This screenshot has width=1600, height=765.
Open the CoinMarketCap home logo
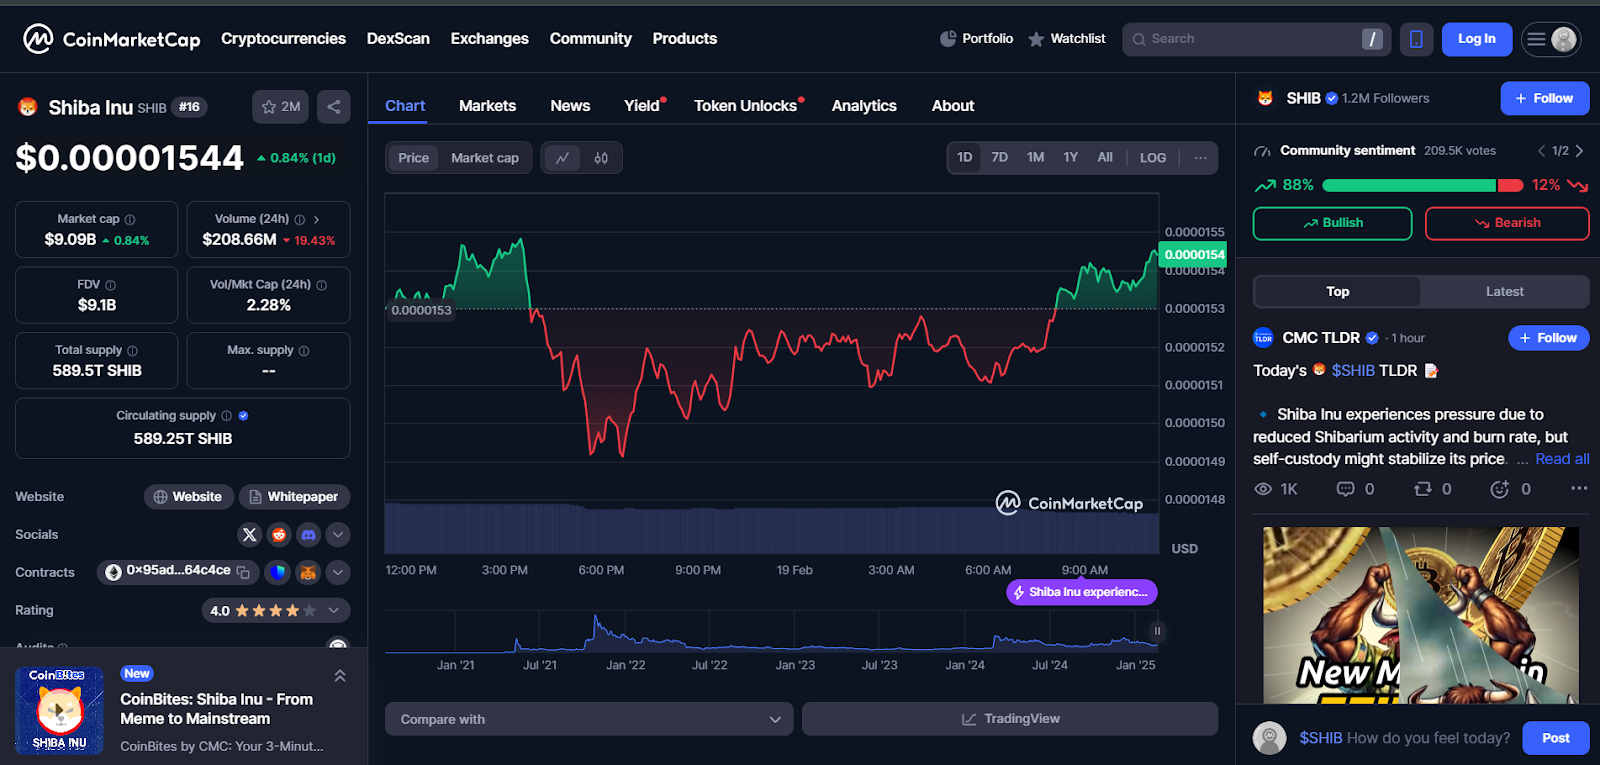click(x=111, y=39)
